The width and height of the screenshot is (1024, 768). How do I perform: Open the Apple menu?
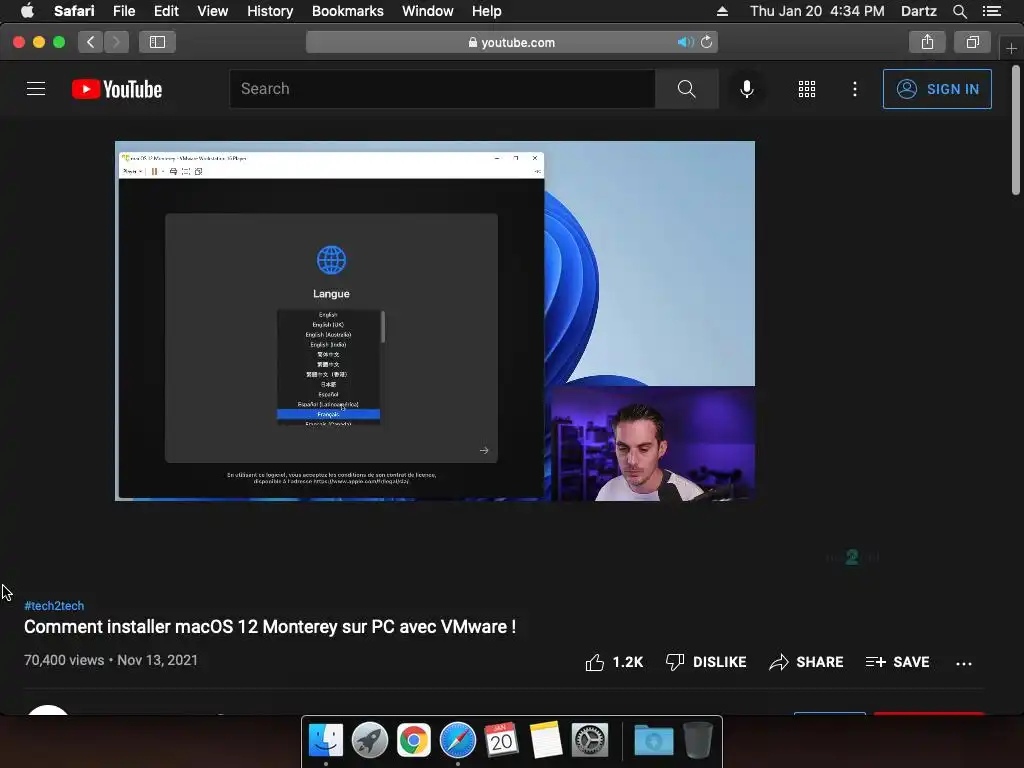tap(27, 11)
